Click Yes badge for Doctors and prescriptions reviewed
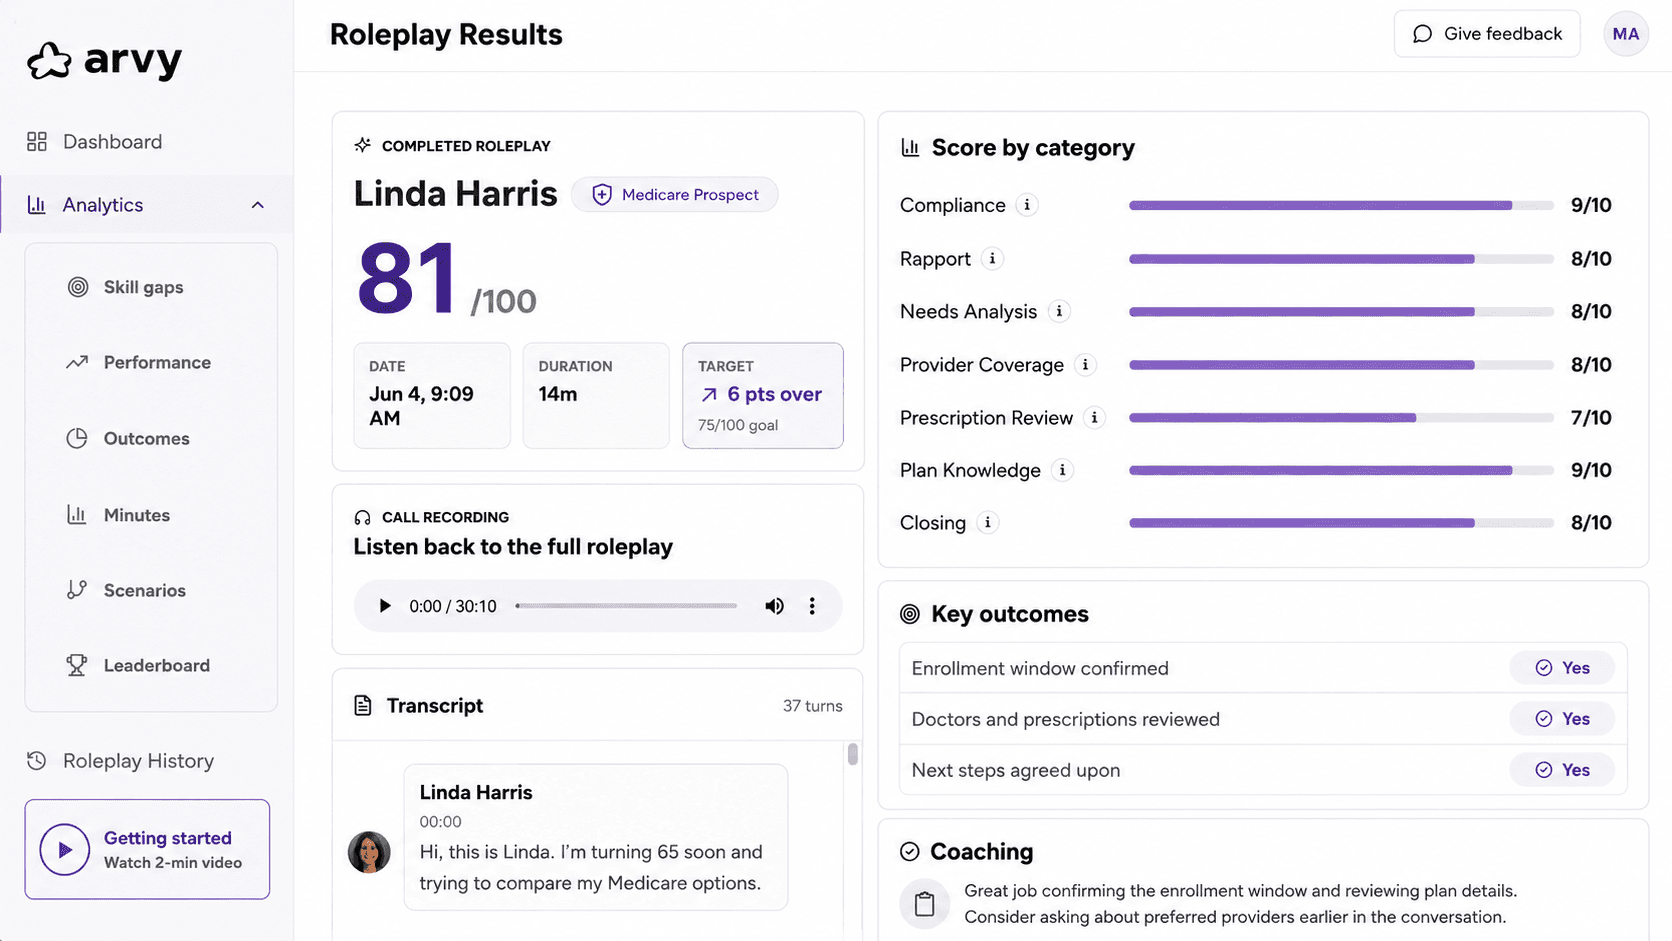 coord(1562,719)
